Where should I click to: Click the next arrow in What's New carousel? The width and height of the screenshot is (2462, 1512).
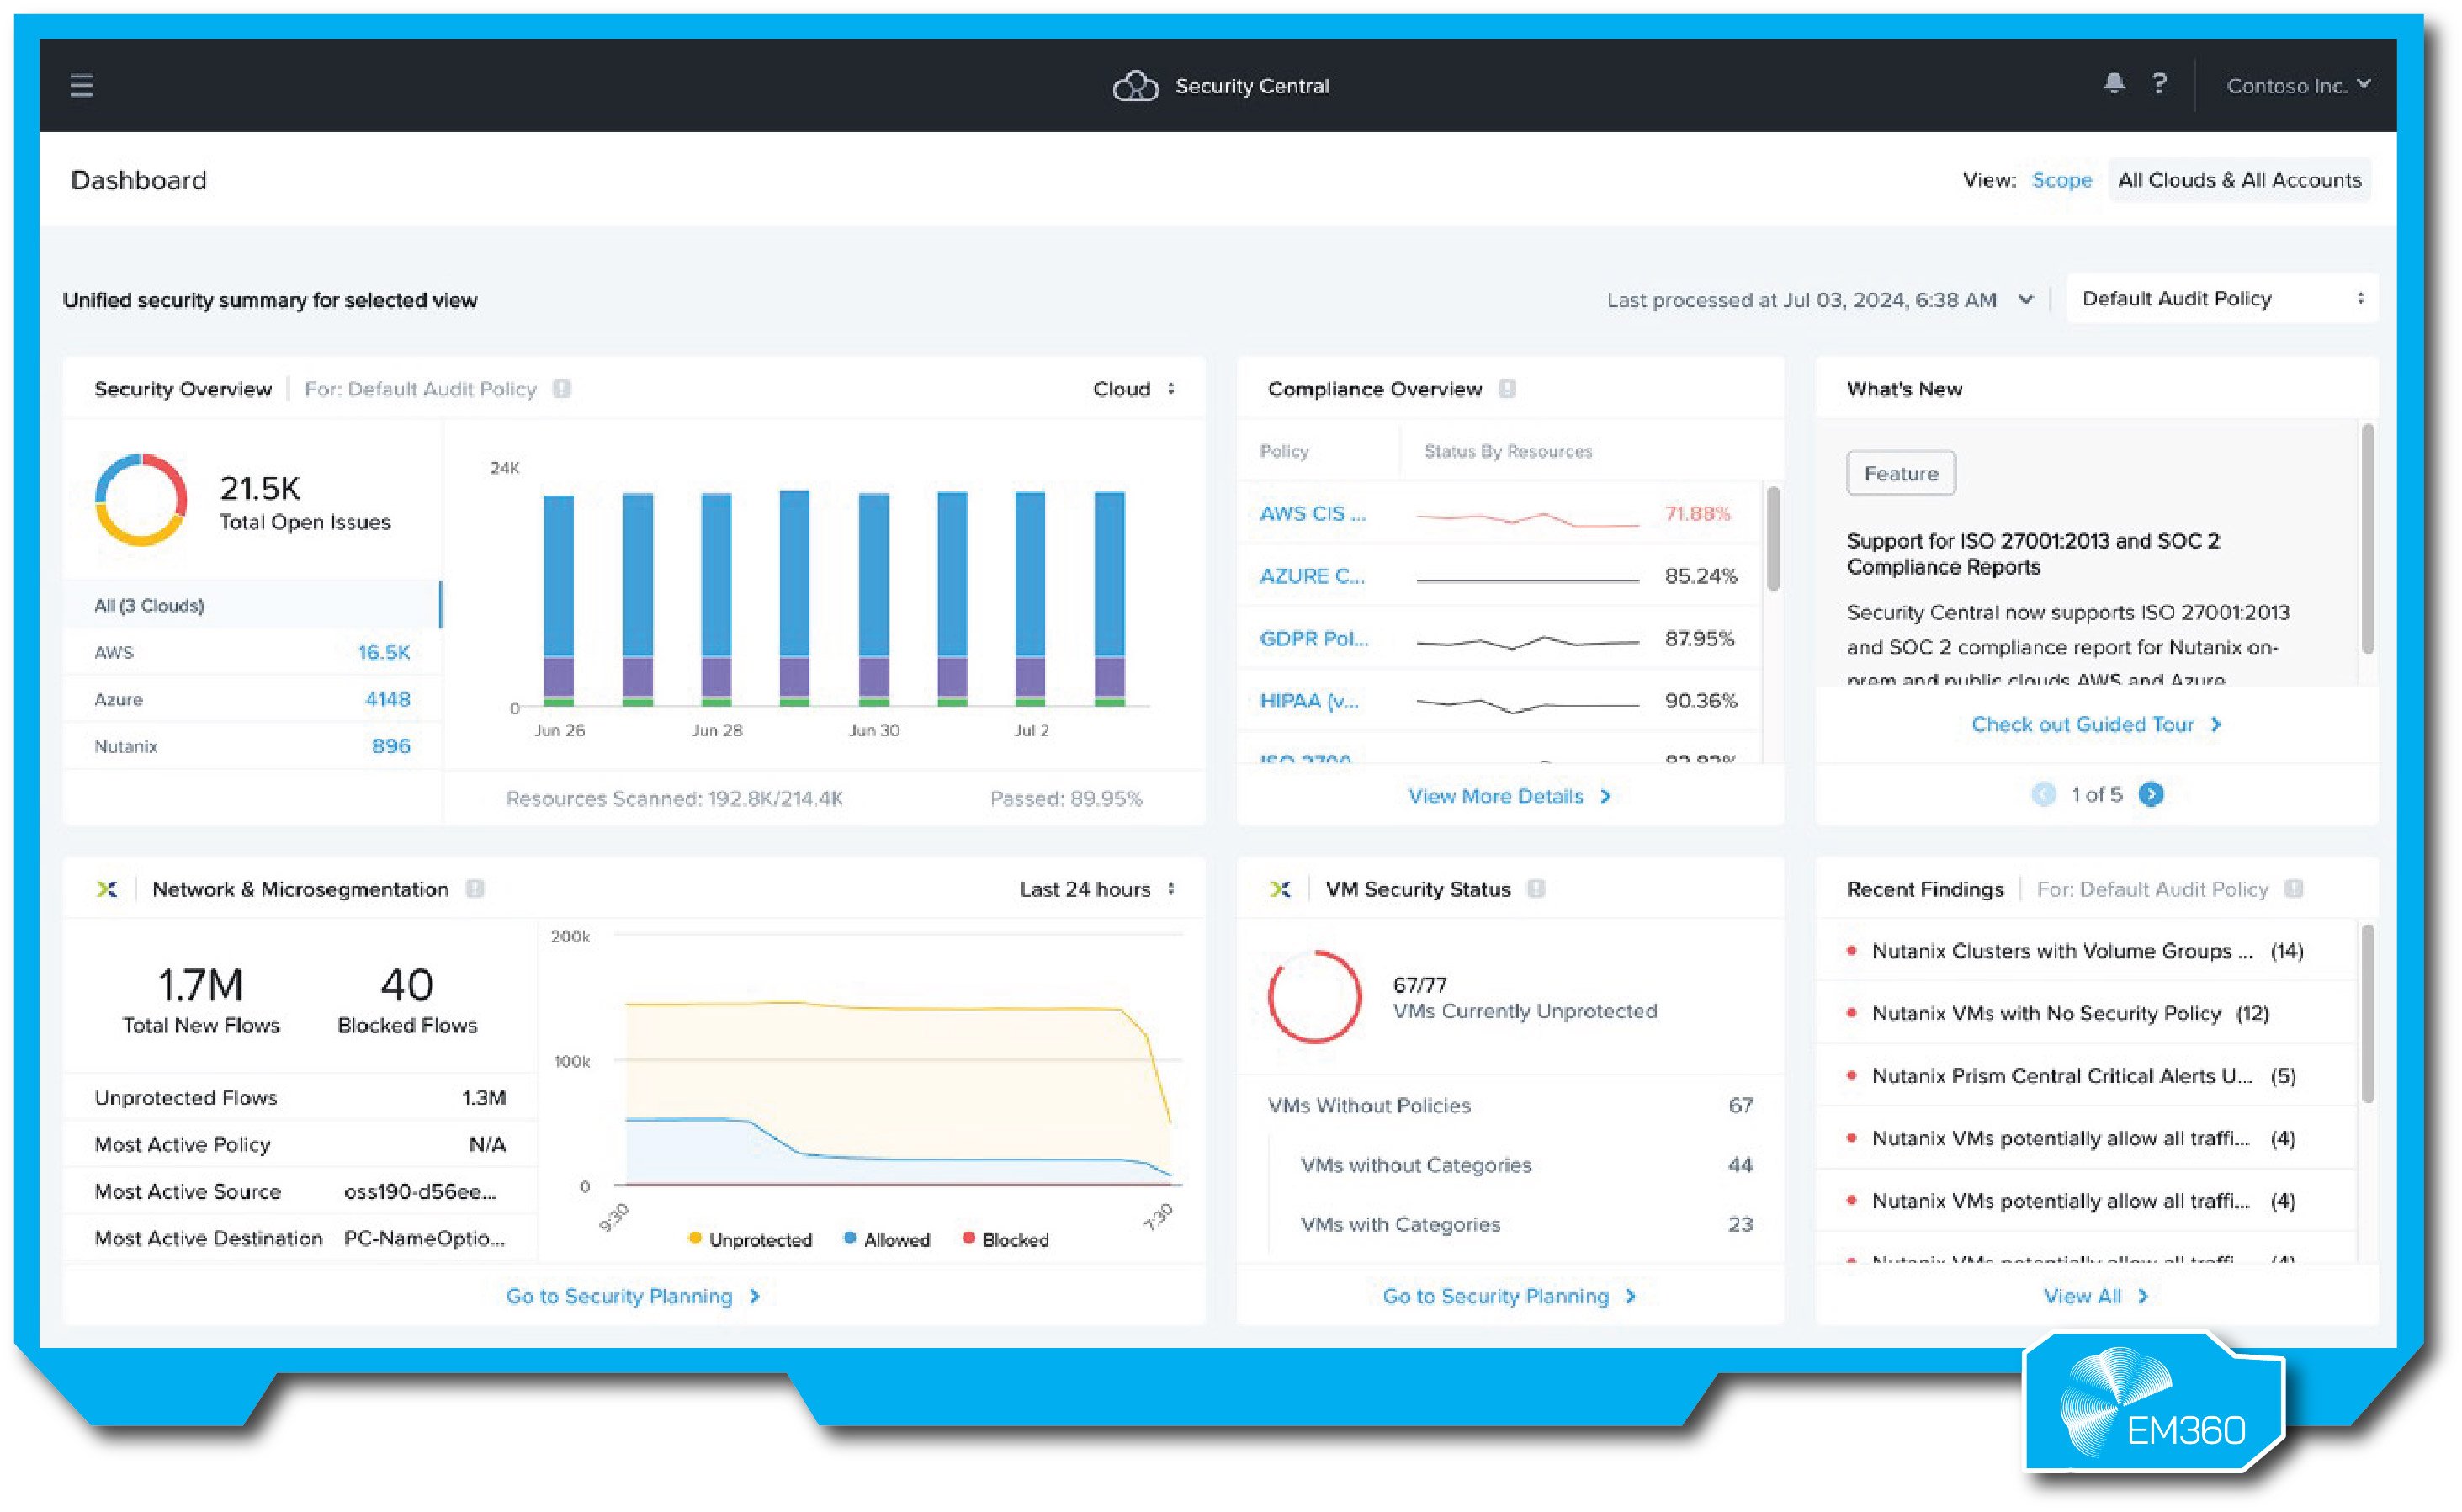pos(2151,794)
